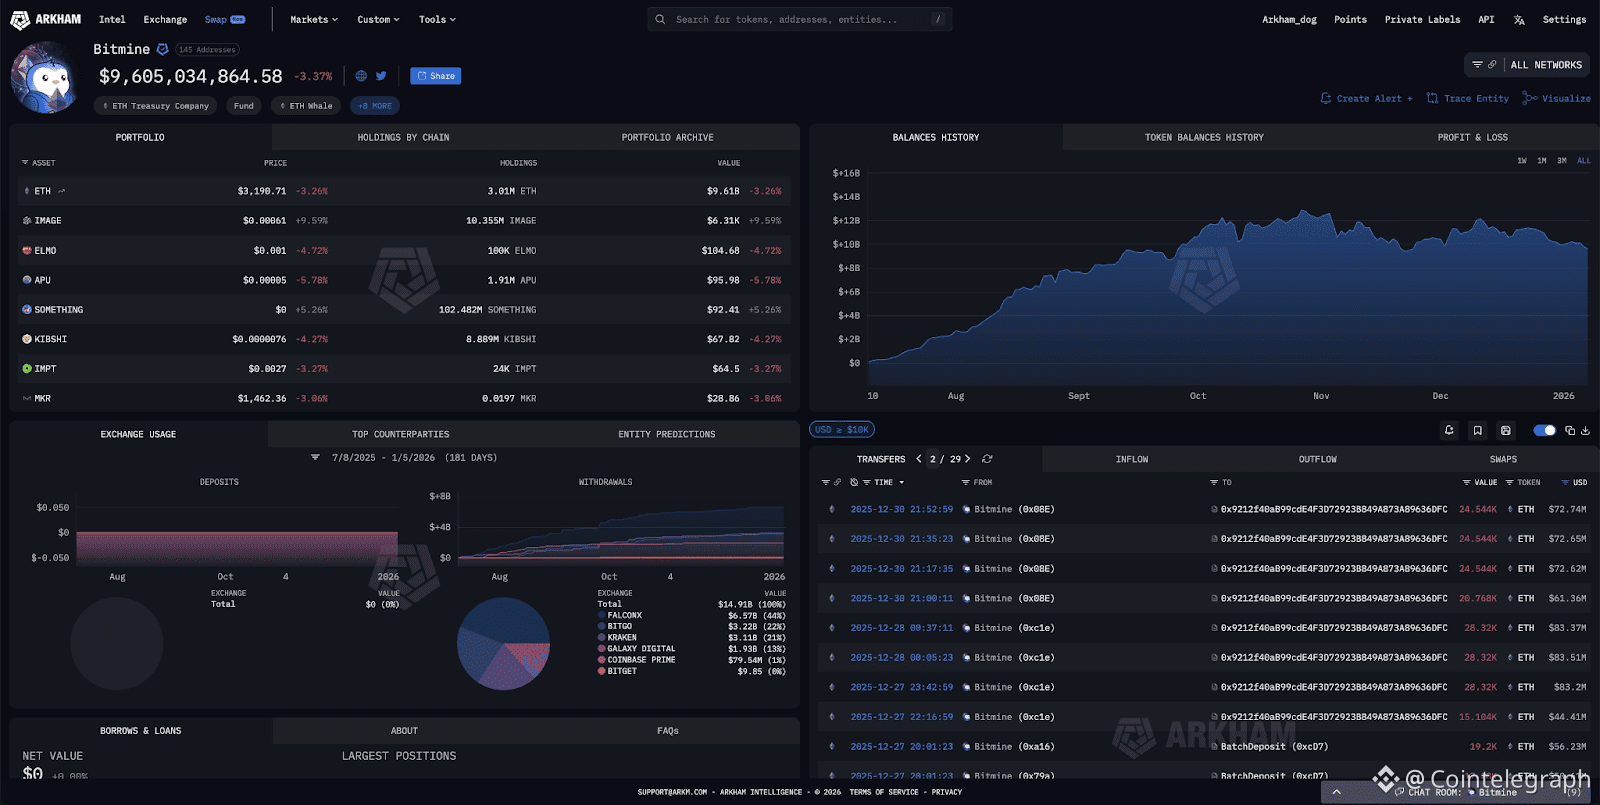Copy transfers with the copy icon
The height and width of the screenshot is (805, 1600).
click(x=1570, y=430)
